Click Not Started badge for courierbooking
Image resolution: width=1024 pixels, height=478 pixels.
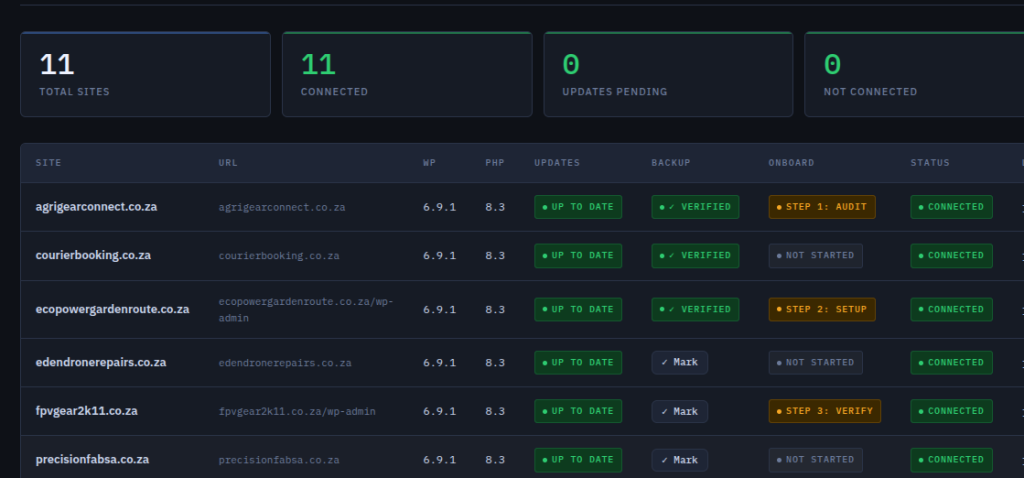[815, 256]
